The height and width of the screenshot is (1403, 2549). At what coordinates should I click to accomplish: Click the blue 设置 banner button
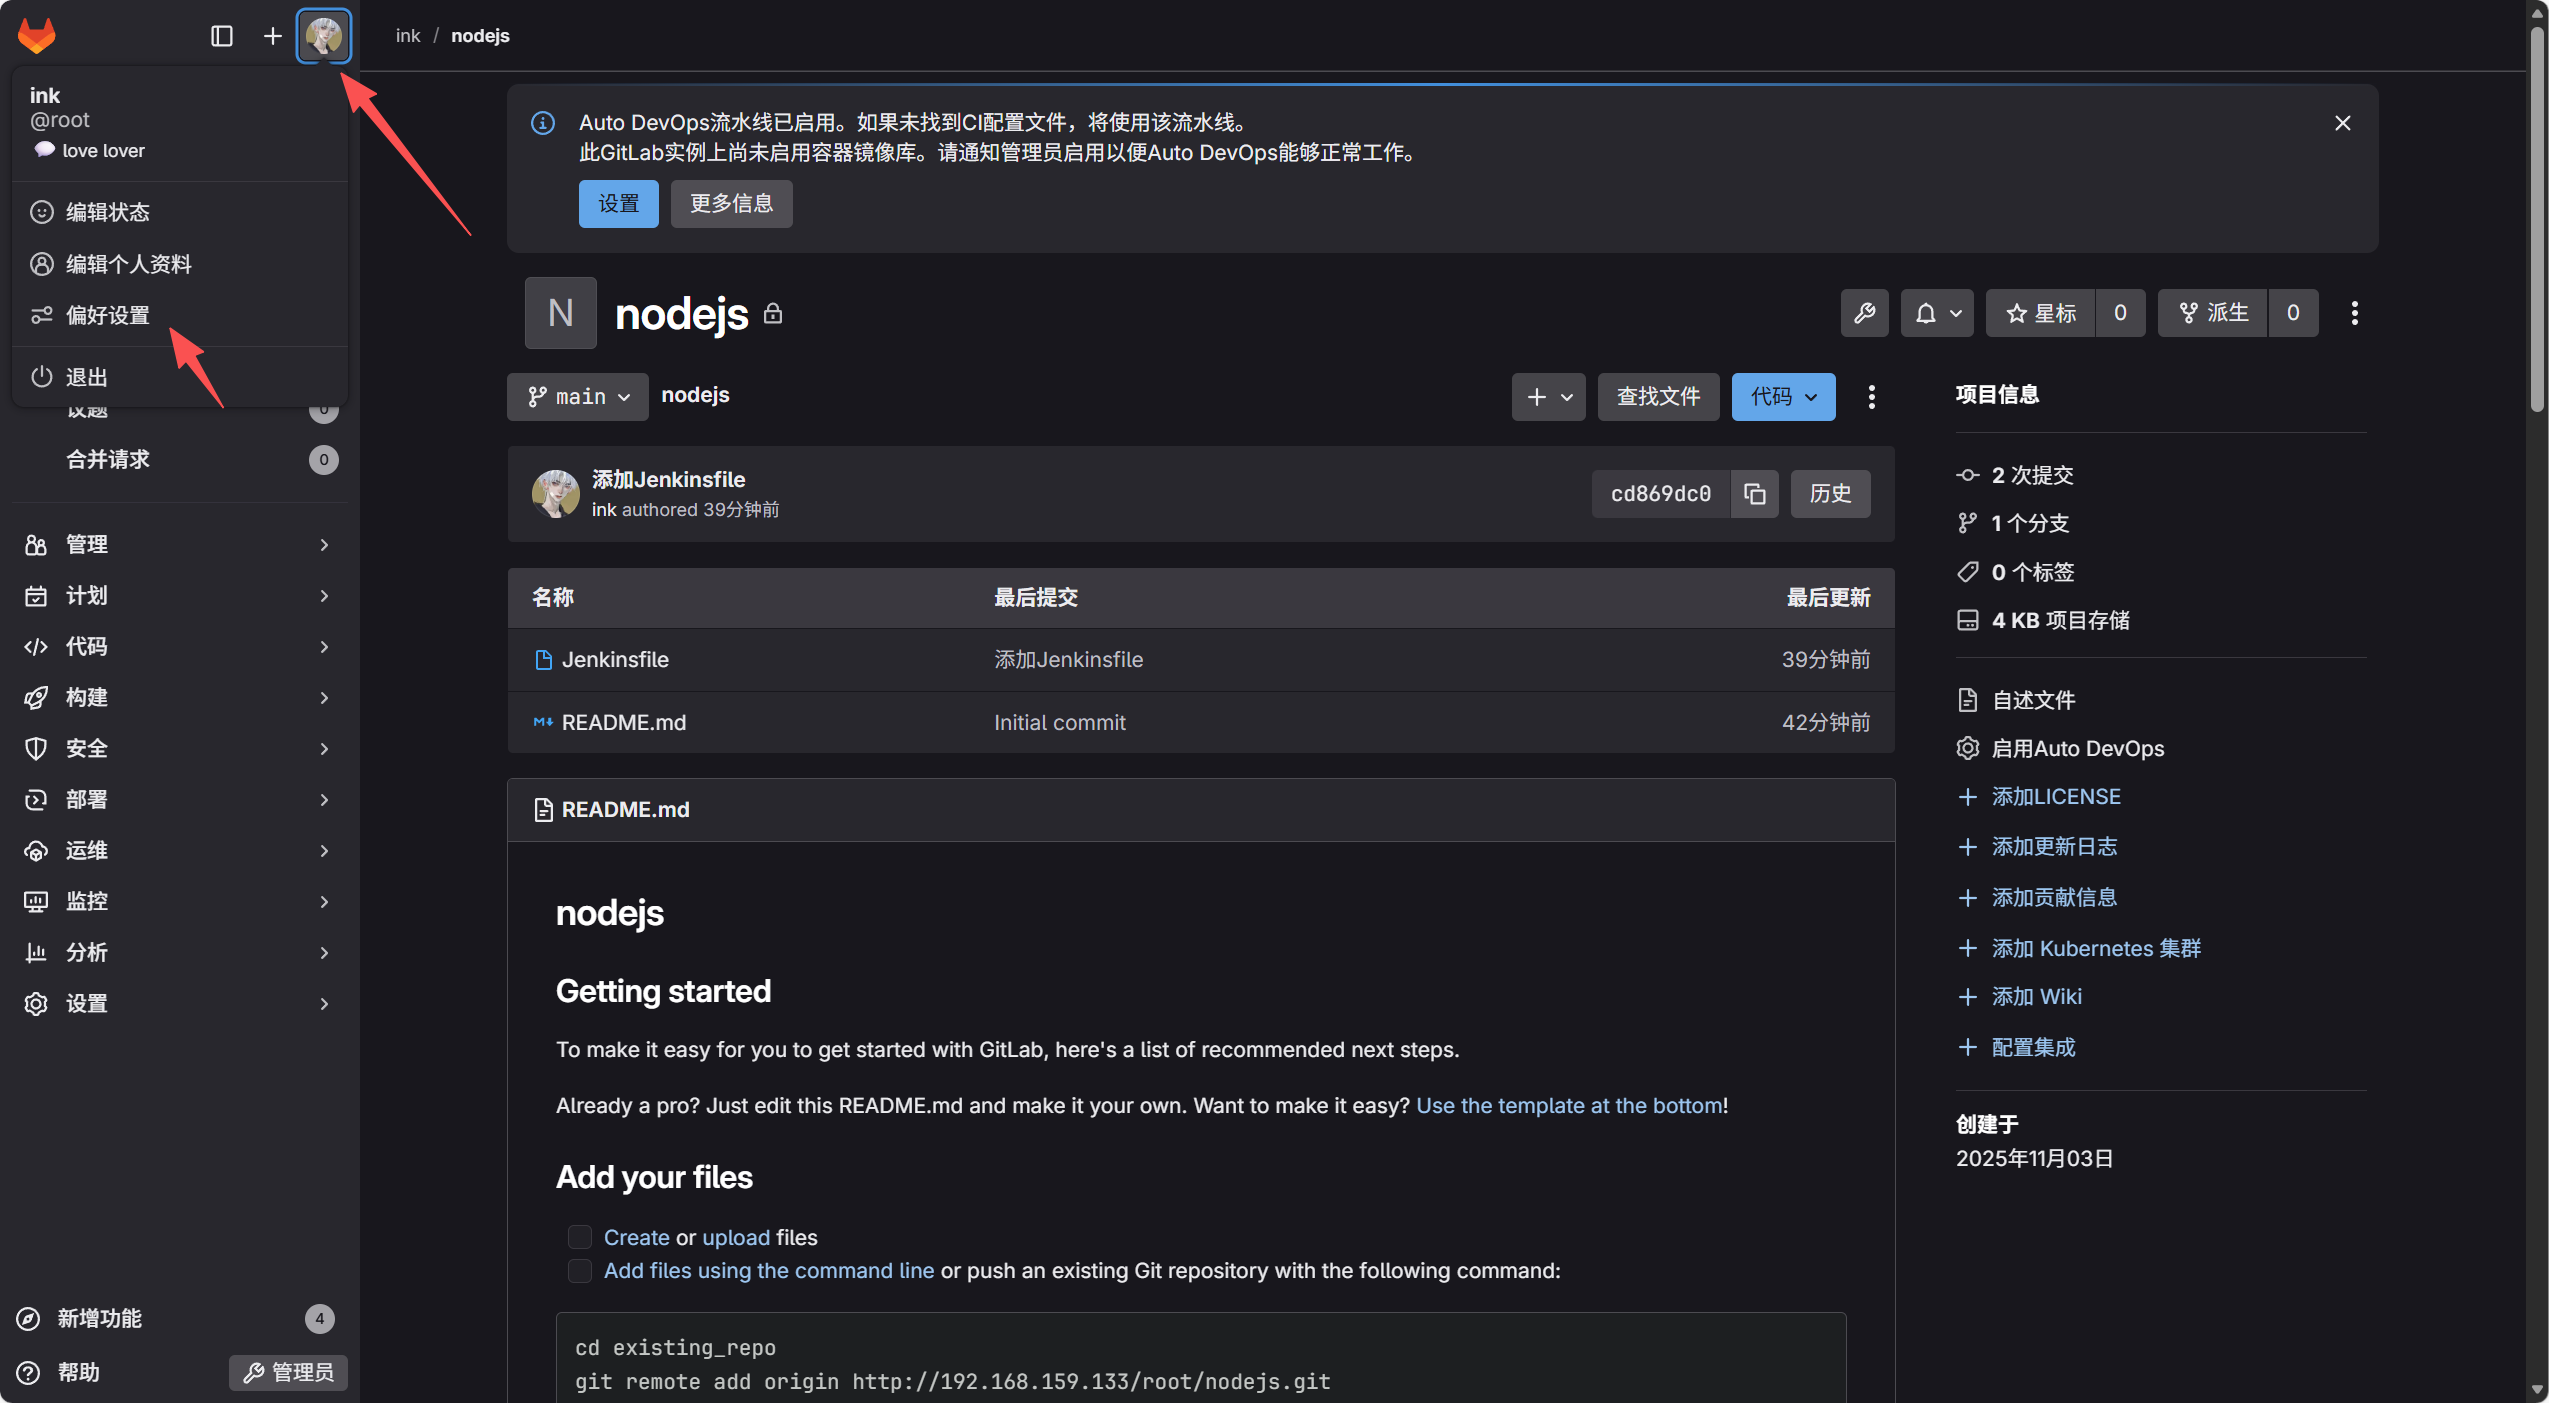pyautogui.click(x=618, y=204)
